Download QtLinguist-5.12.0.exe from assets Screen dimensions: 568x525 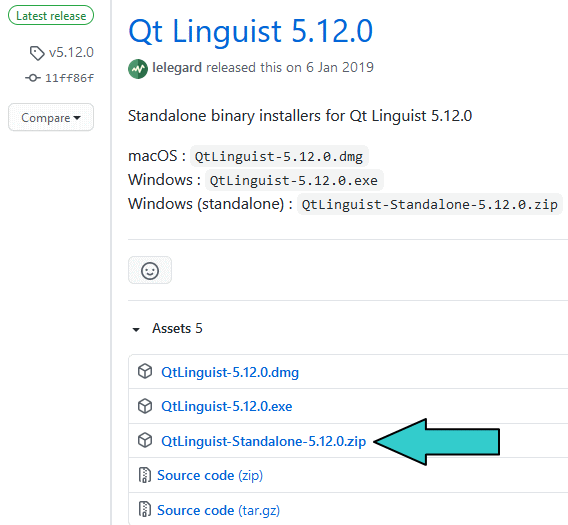tap(227, 406)
